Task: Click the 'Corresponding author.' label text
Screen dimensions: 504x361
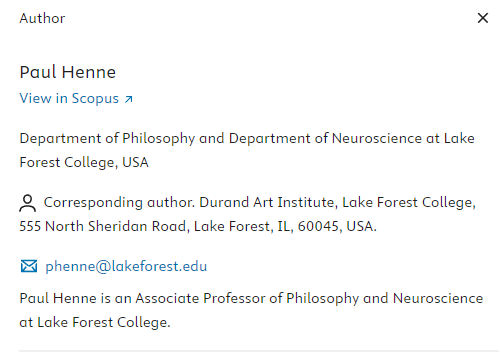Action: point(119,202)
